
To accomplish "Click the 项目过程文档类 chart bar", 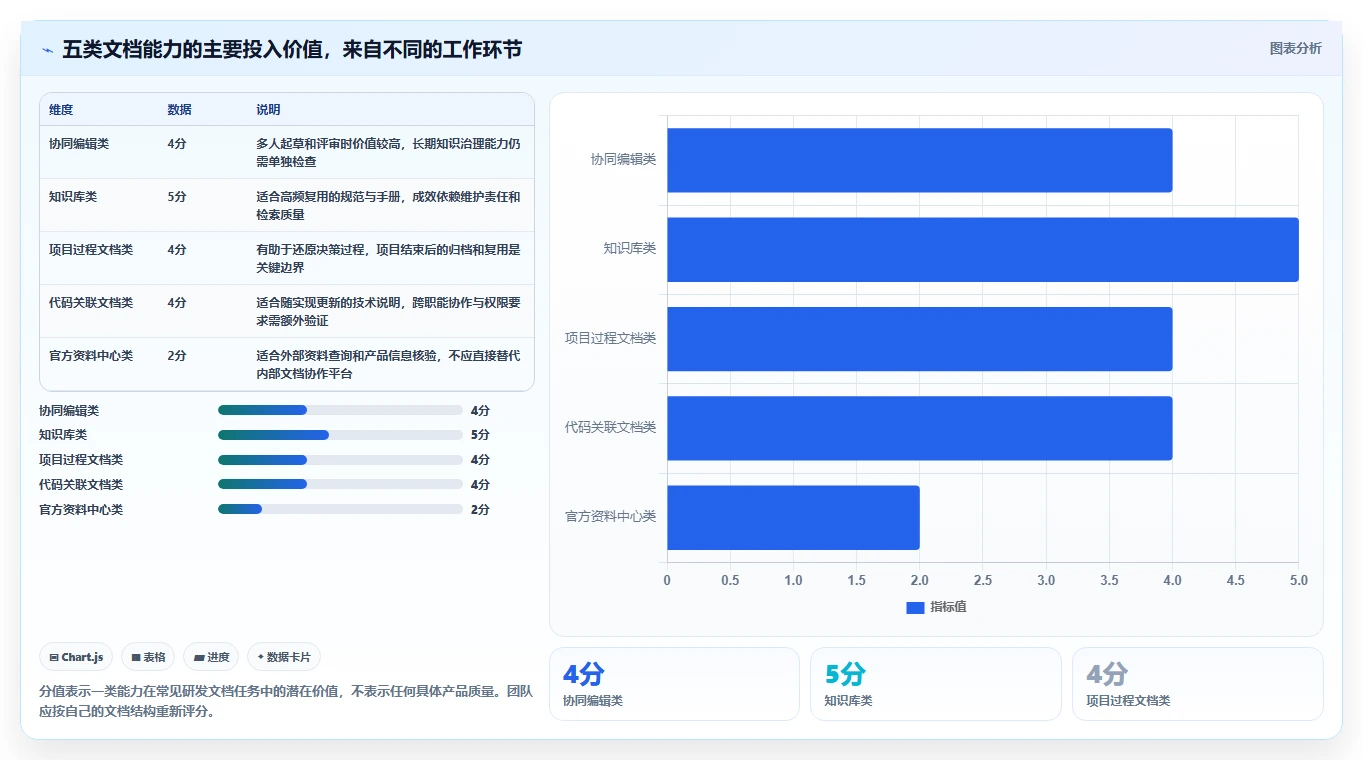I will [x=920, y=339].
